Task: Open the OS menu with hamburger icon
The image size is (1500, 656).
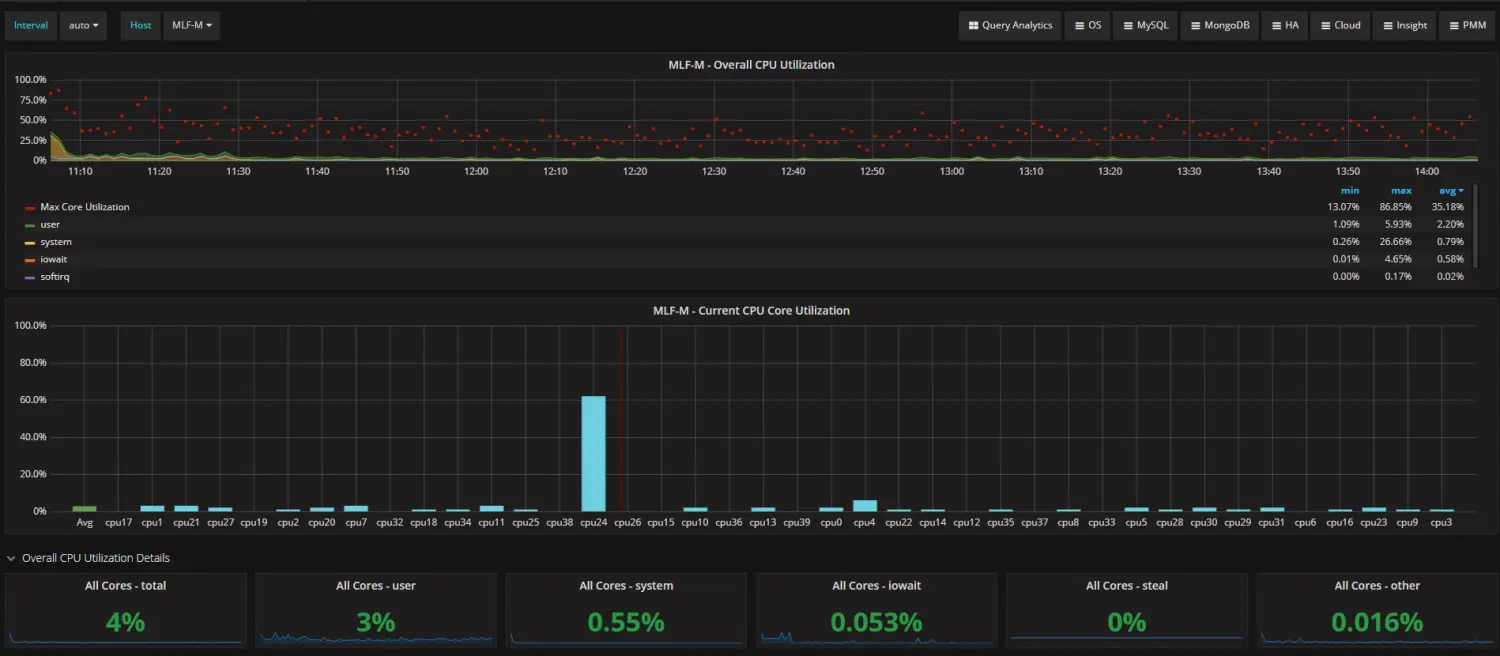Action: 1087,25
